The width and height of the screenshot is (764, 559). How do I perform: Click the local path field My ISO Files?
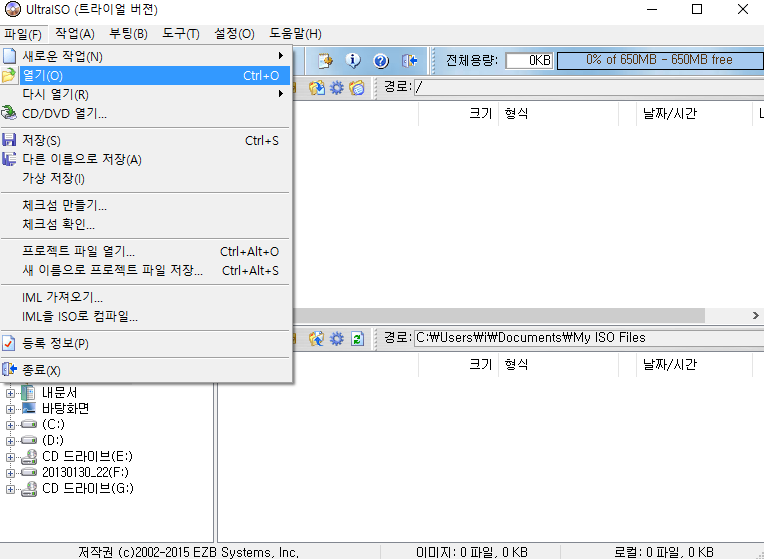coord(589,338)
